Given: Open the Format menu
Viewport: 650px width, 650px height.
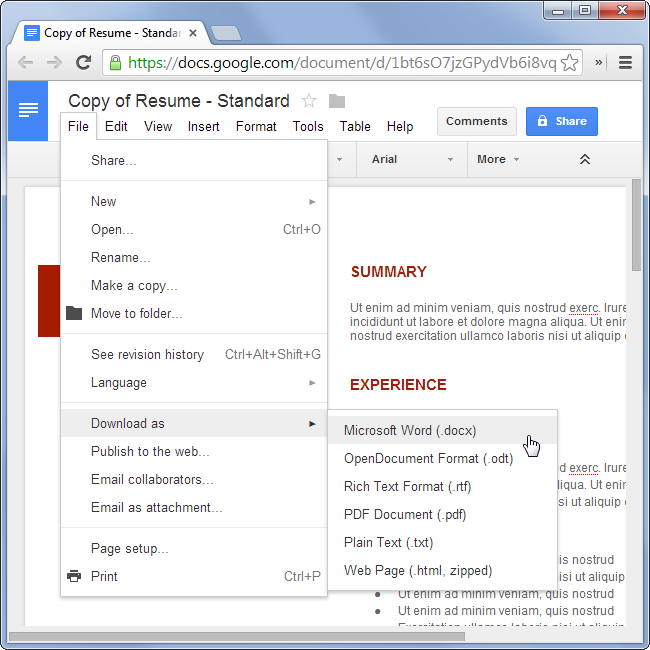Looking at the screenshot, I should (256, 126).
